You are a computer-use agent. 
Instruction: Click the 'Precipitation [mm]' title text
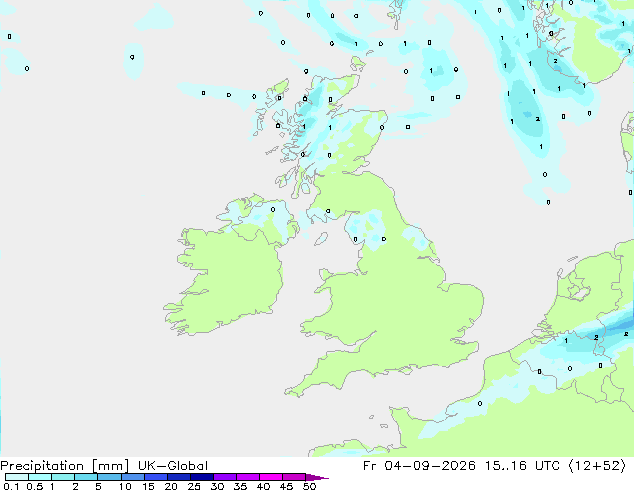pyautogui.click(x=65, y=466)
